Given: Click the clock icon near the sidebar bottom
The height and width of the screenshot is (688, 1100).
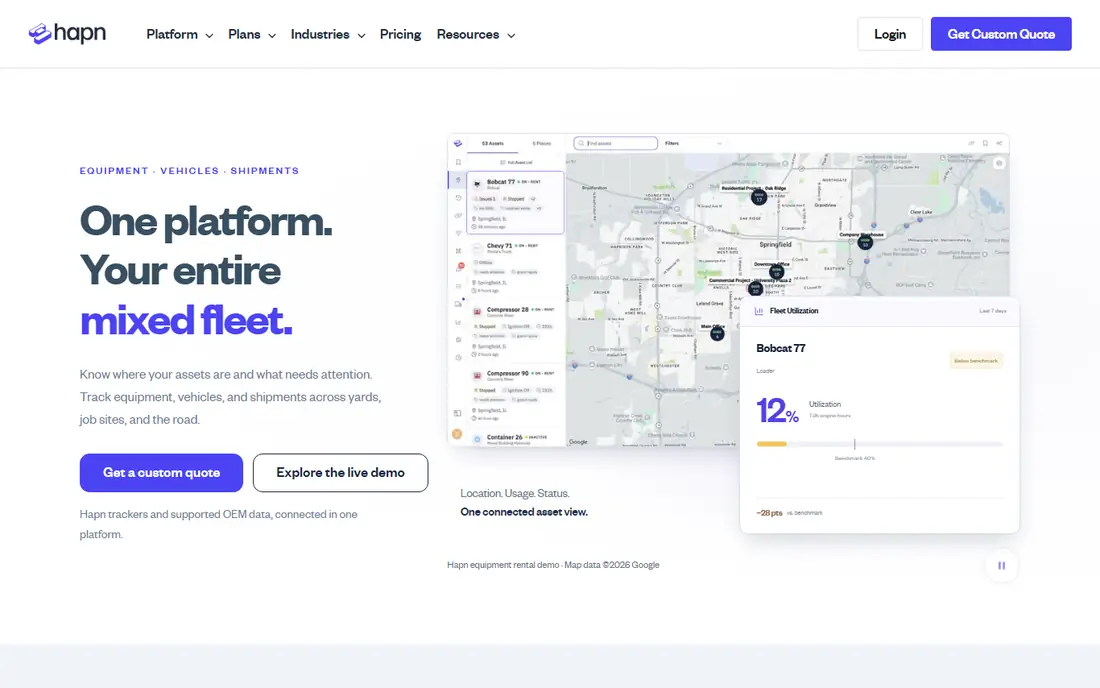Looking at the screenshot, I should tap(458, 358).
